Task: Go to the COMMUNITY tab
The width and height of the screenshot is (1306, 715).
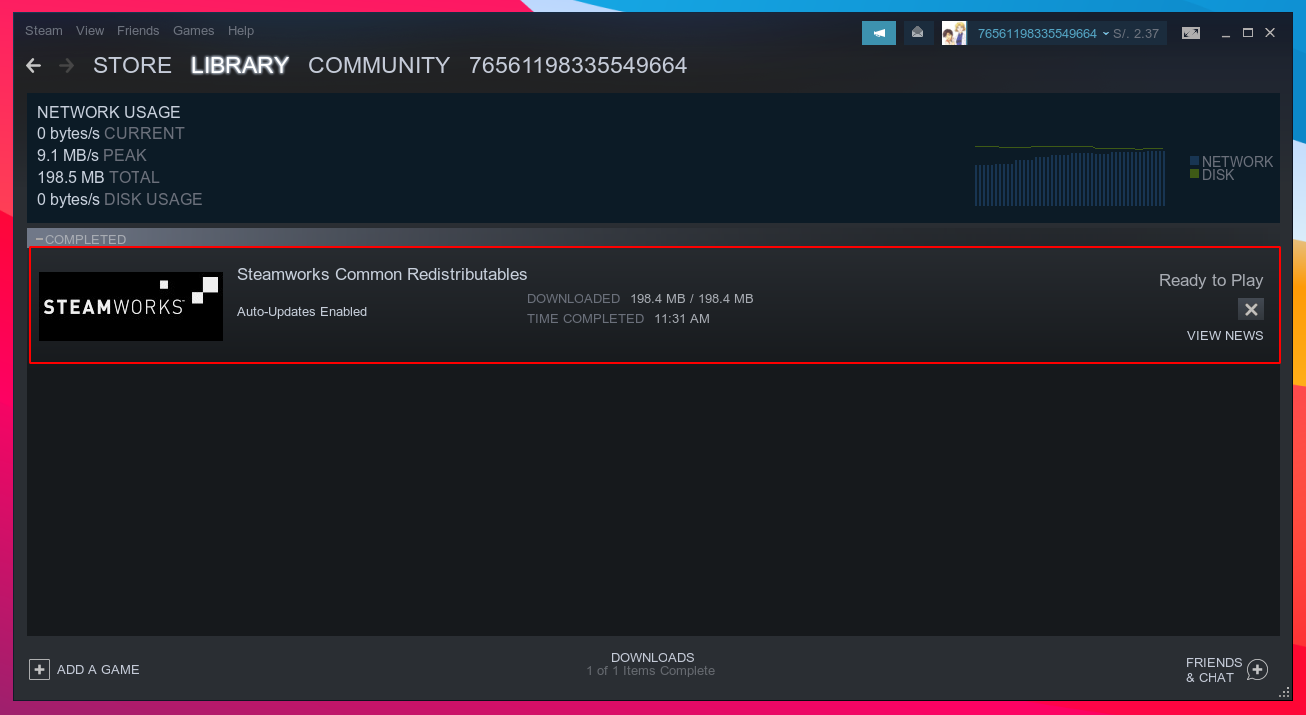Action: pos(379,66)
